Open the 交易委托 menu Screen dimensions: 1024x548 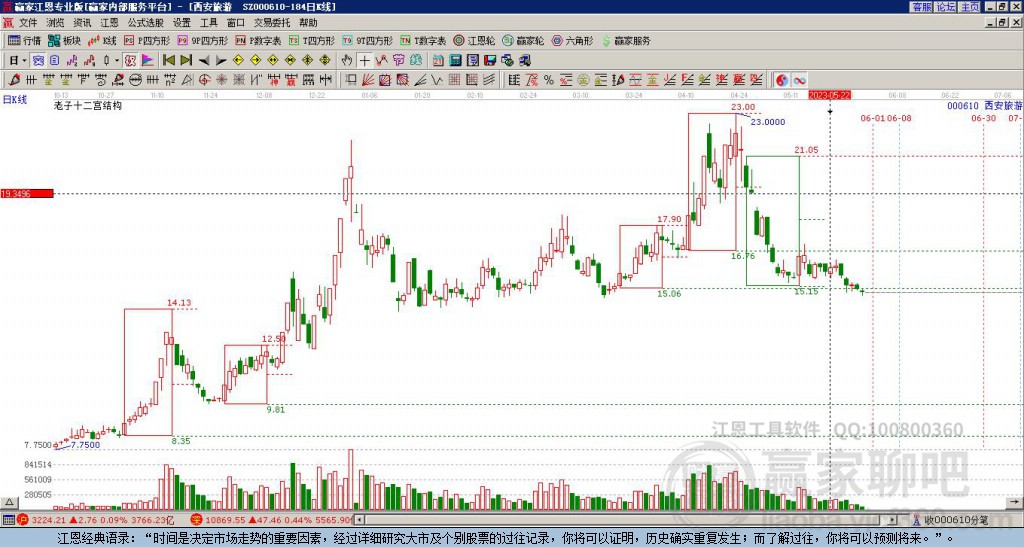point(272,23)
